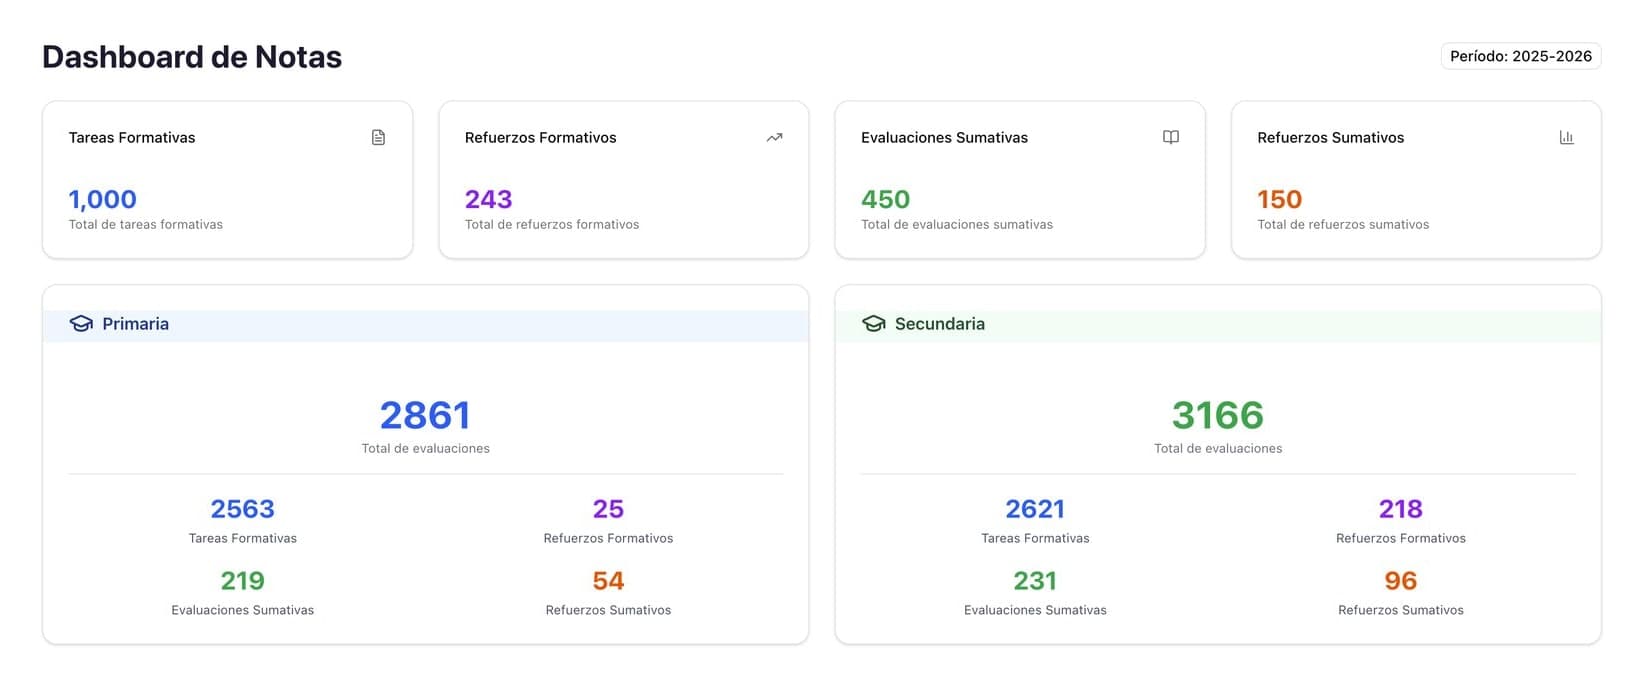Click the 96 Refuerzos Sumativos value
Viewport: 1644px width, 686px height.
coord(1401,581)
